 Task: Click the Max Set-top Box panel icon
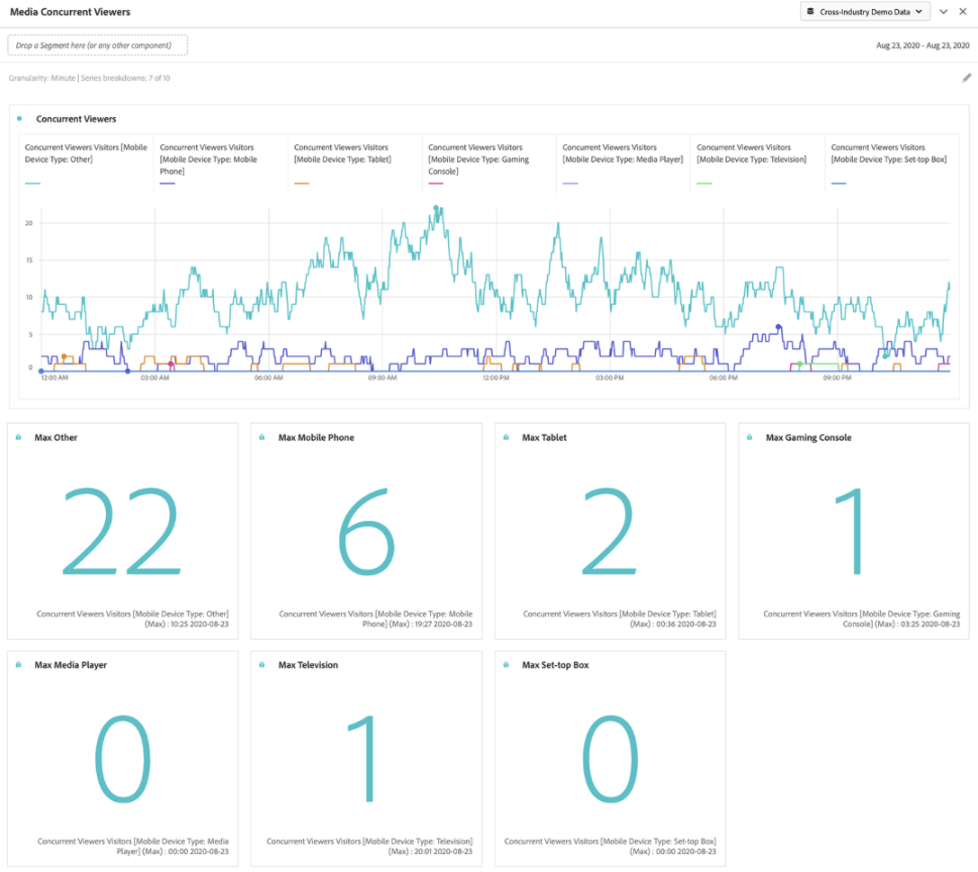pos(506,665)
